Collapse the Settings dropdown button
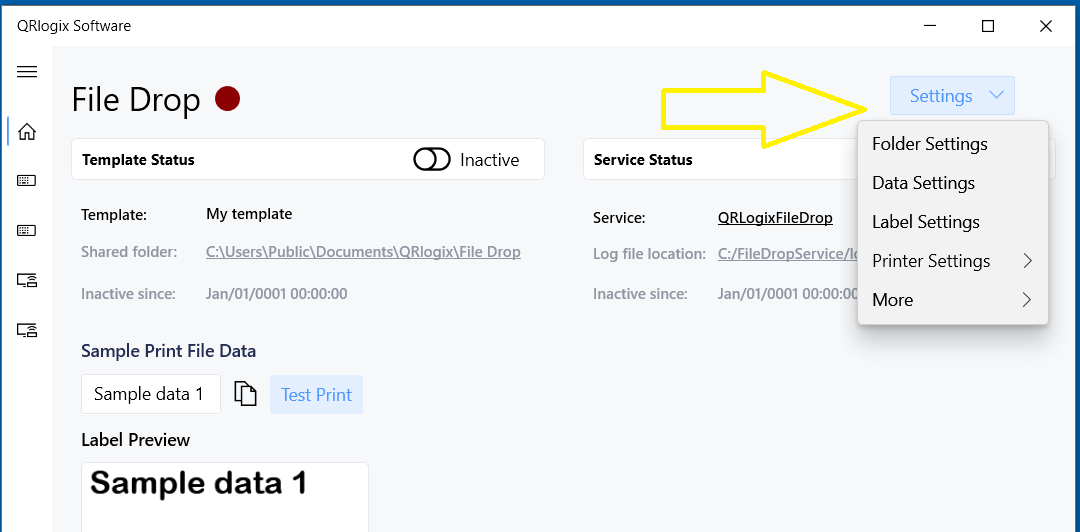 pyautogui.click(x=952, y=96)
